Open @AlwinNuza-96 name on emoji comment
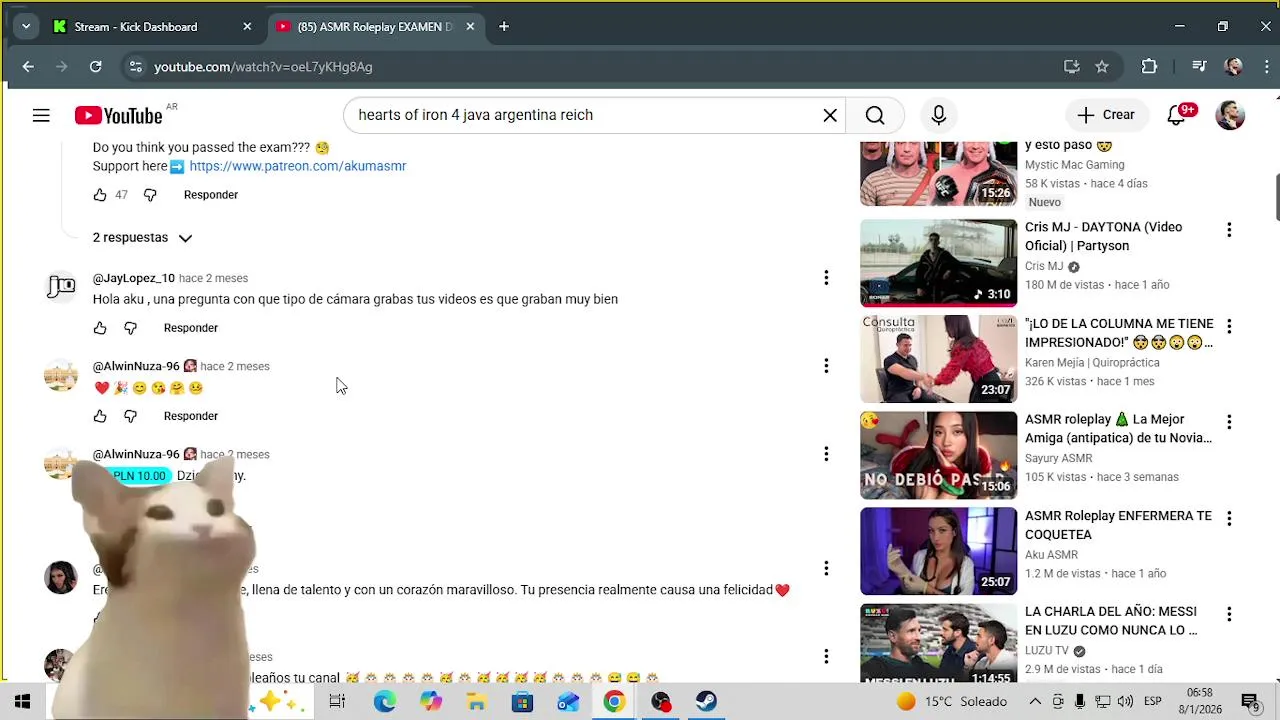 coord(136,366)
